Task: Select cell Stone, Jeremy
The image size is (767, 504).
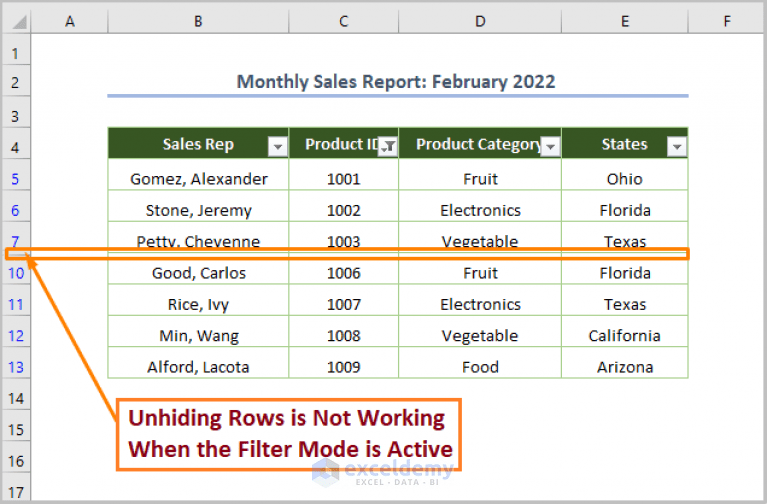Action: click(198, 206)
